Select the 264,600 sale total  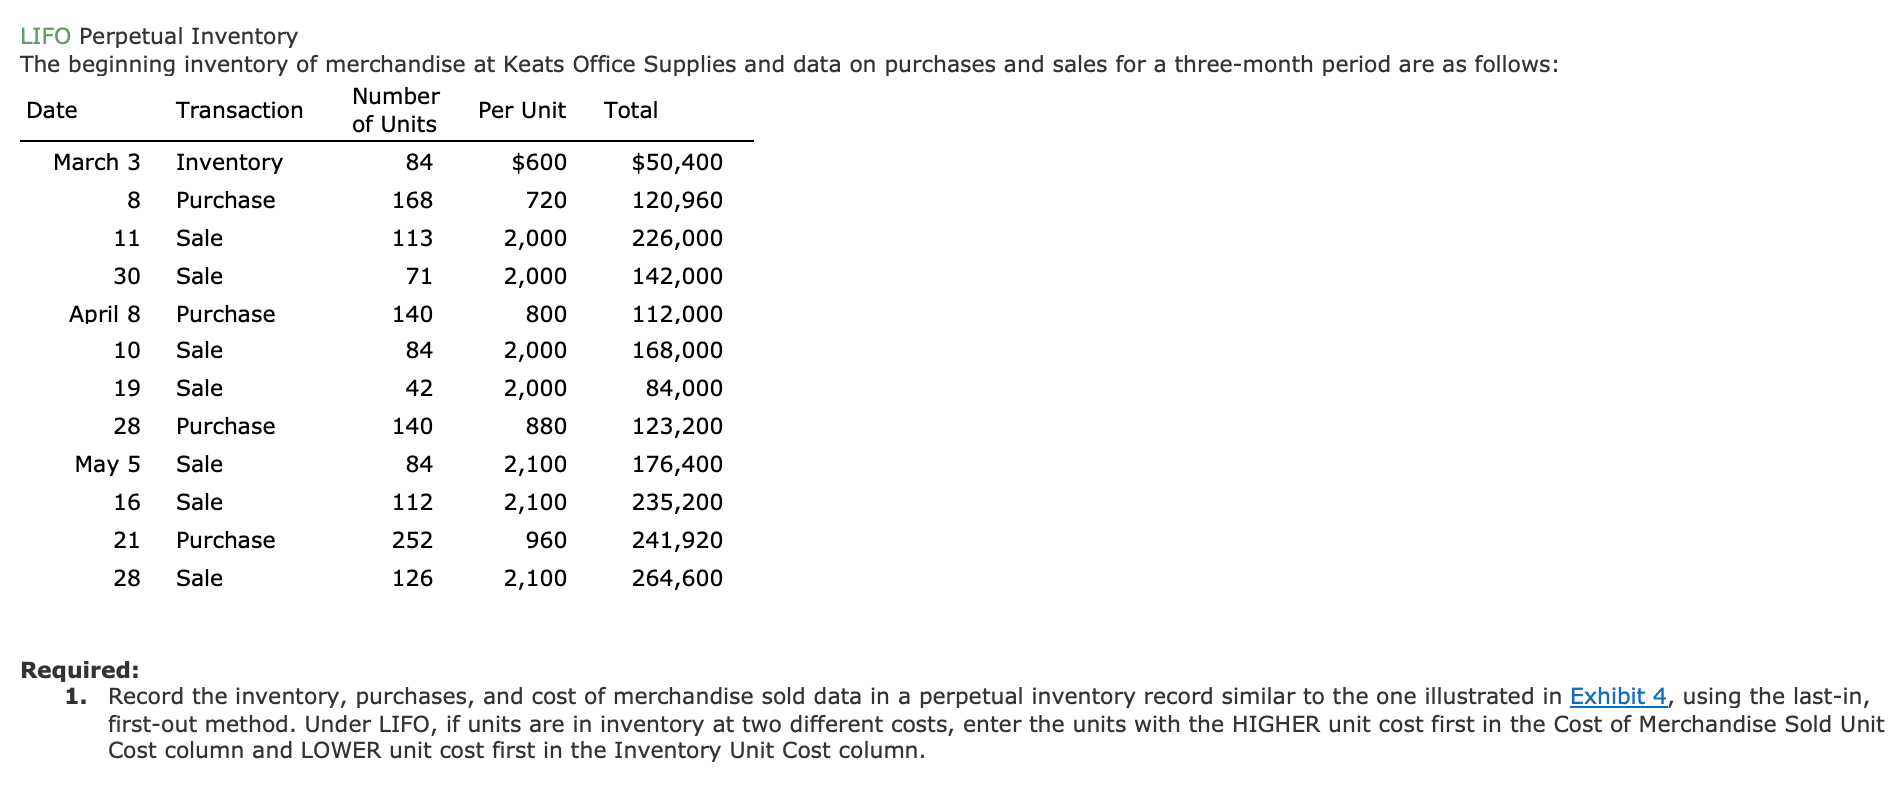pyautogui.click(x=677, y=578)
